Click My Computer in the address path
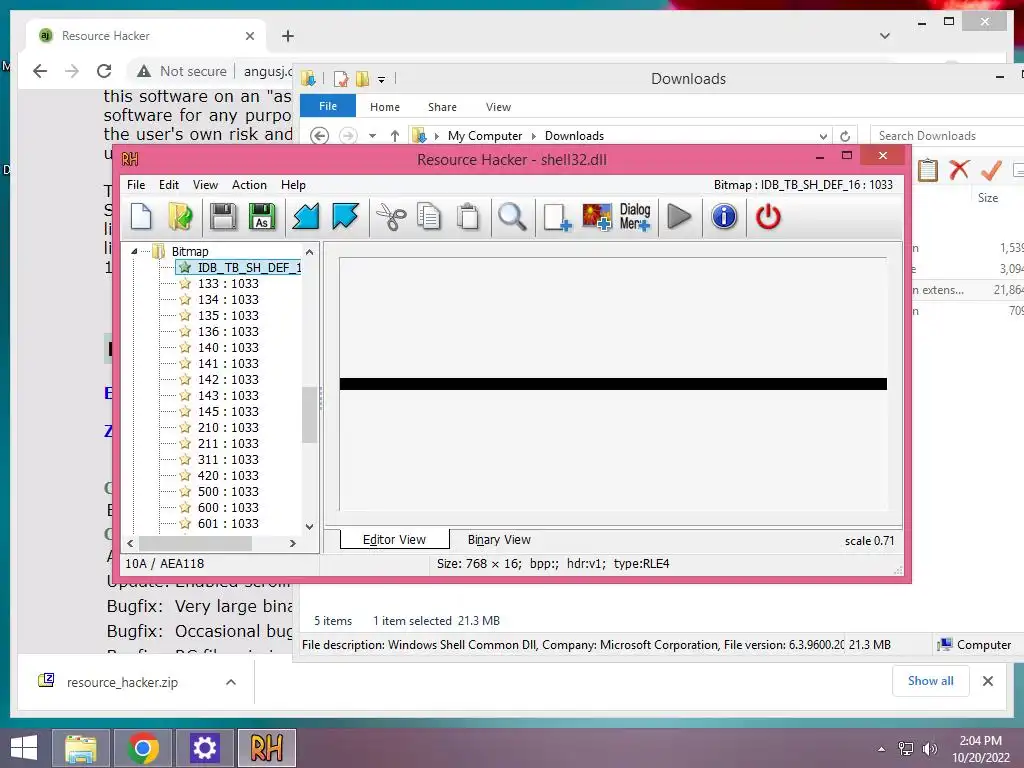 click(485, 136)
